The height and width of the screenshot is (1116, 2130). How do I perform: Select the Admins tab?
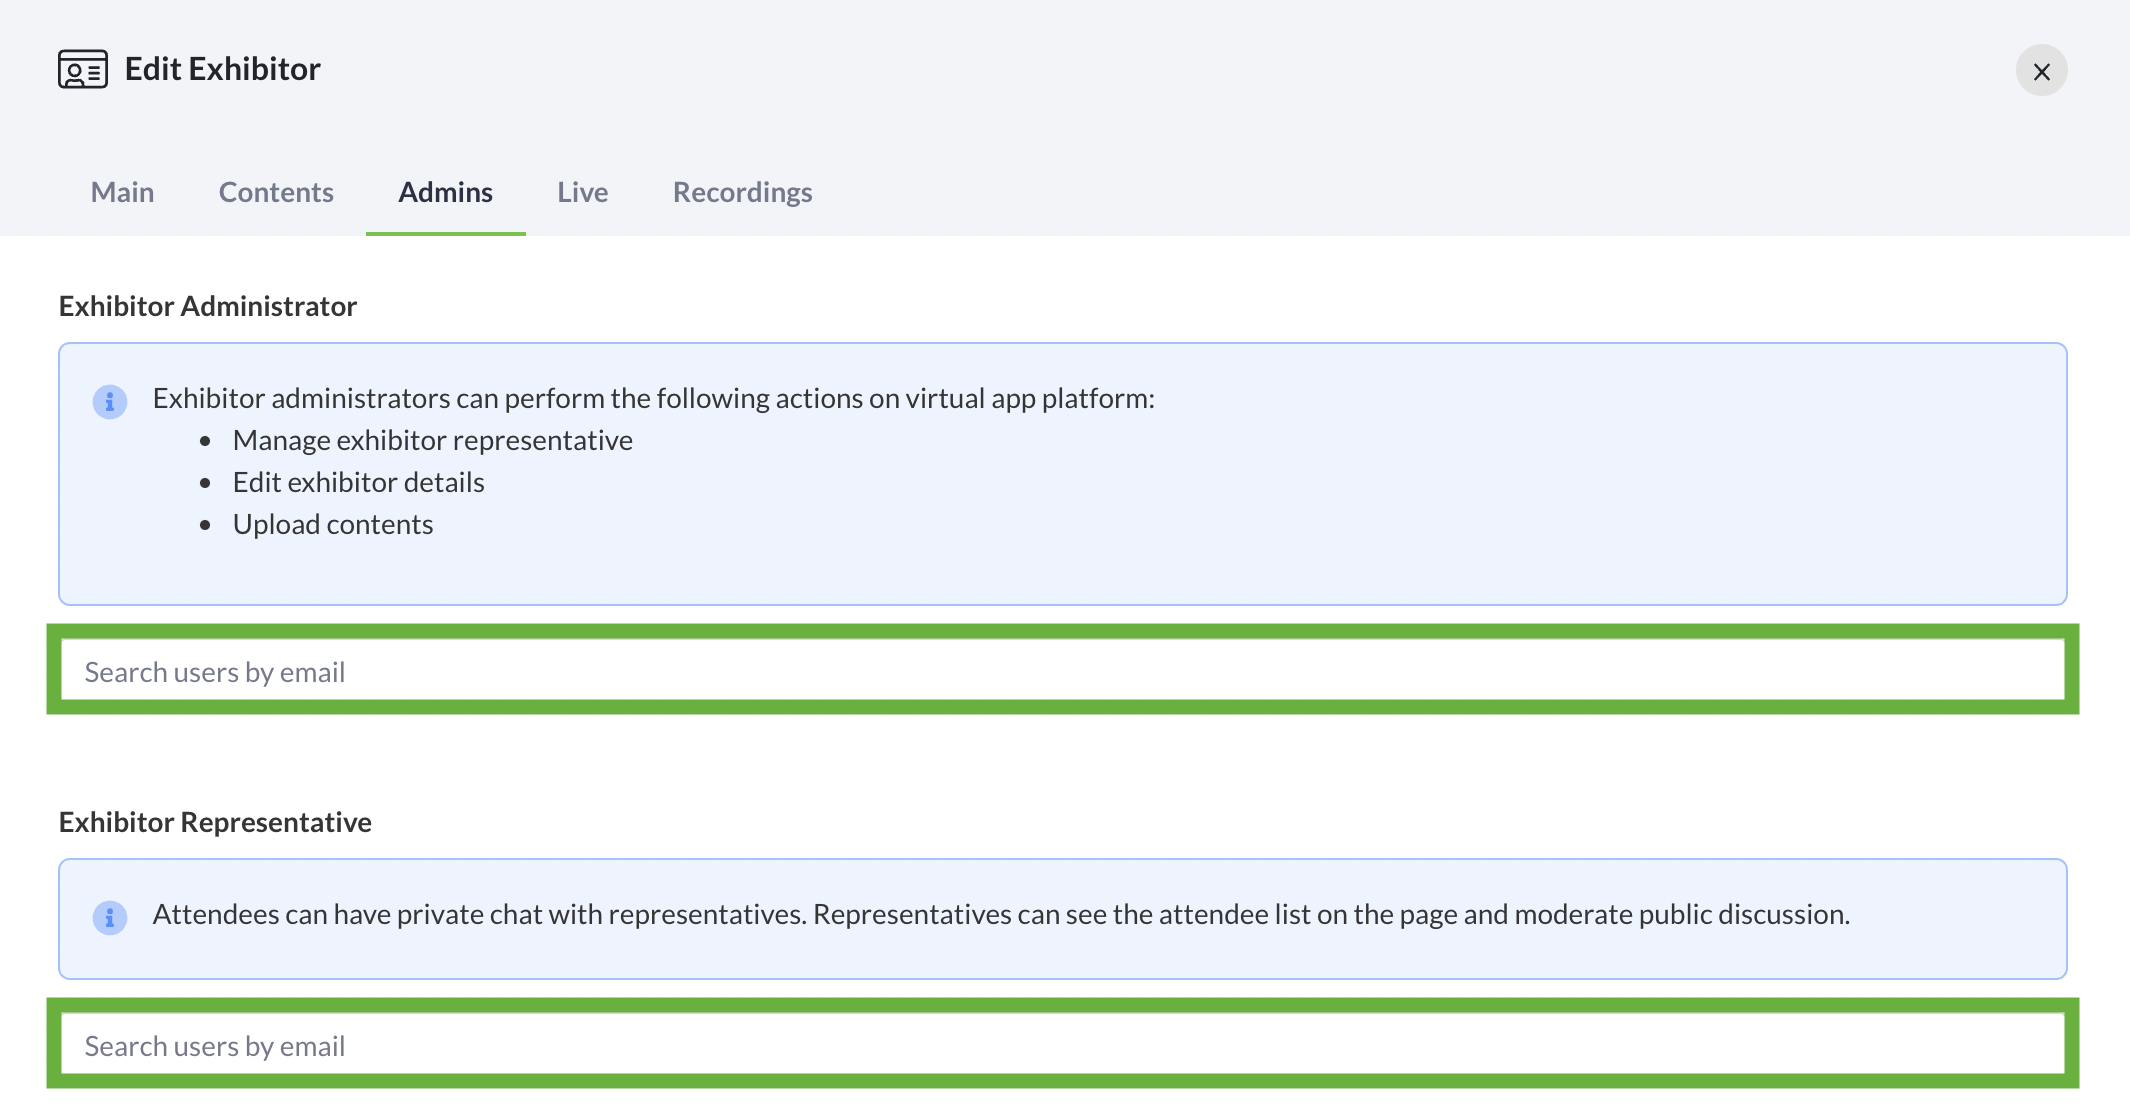[445, 192]
